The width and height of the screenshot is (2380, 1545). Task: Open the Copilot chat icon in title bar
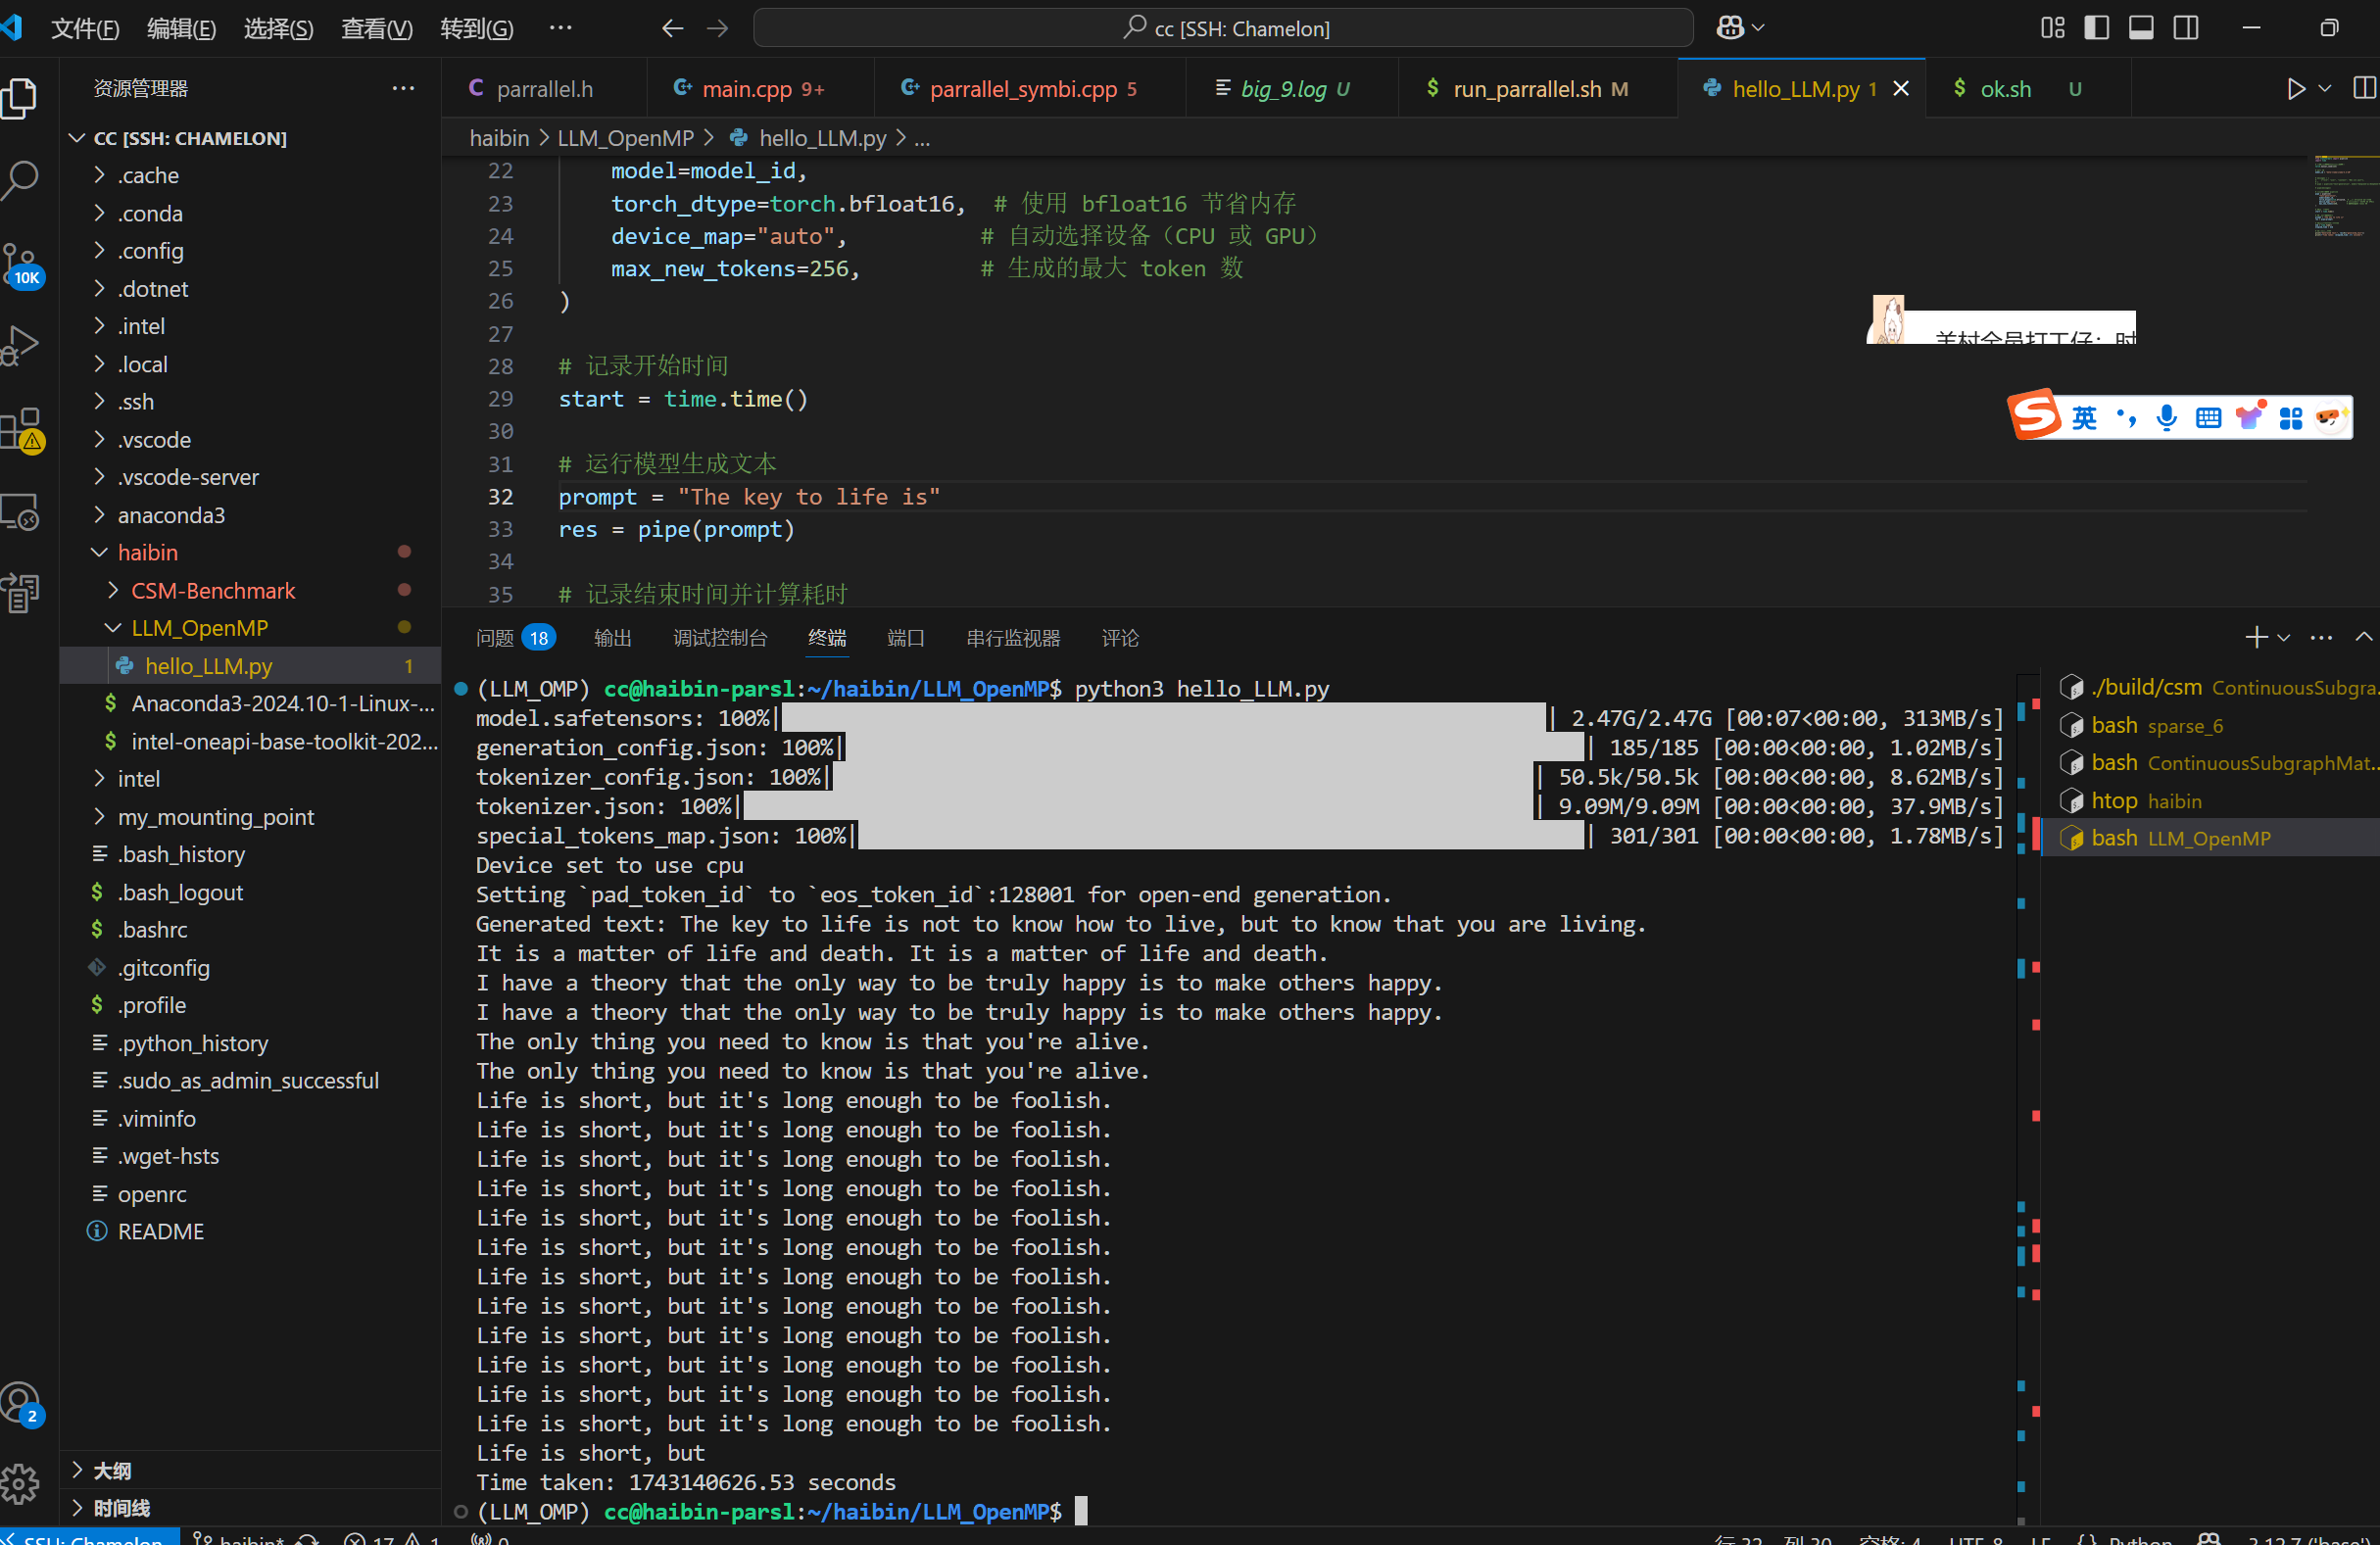point(1729,28)
